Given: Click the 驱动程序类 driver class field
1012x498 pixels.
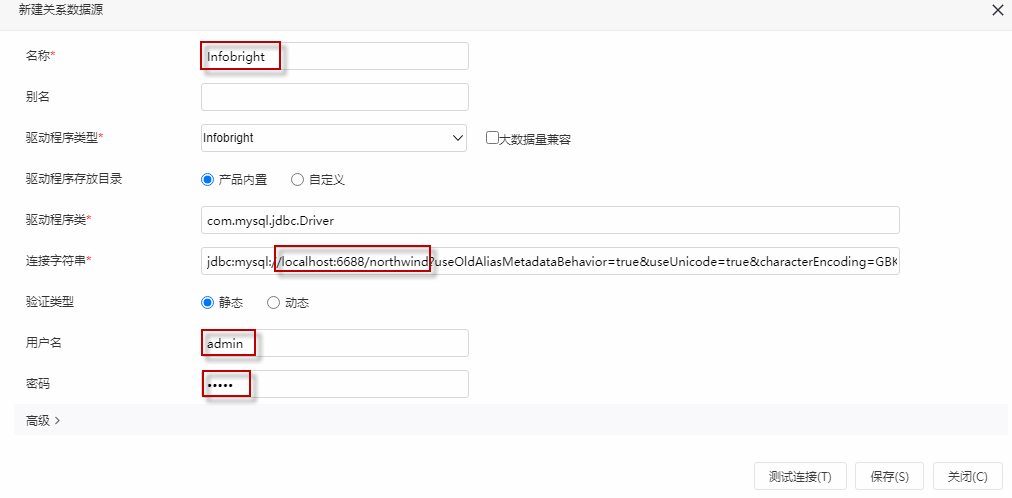Looking at the screenshot, I should pos(550,220).
